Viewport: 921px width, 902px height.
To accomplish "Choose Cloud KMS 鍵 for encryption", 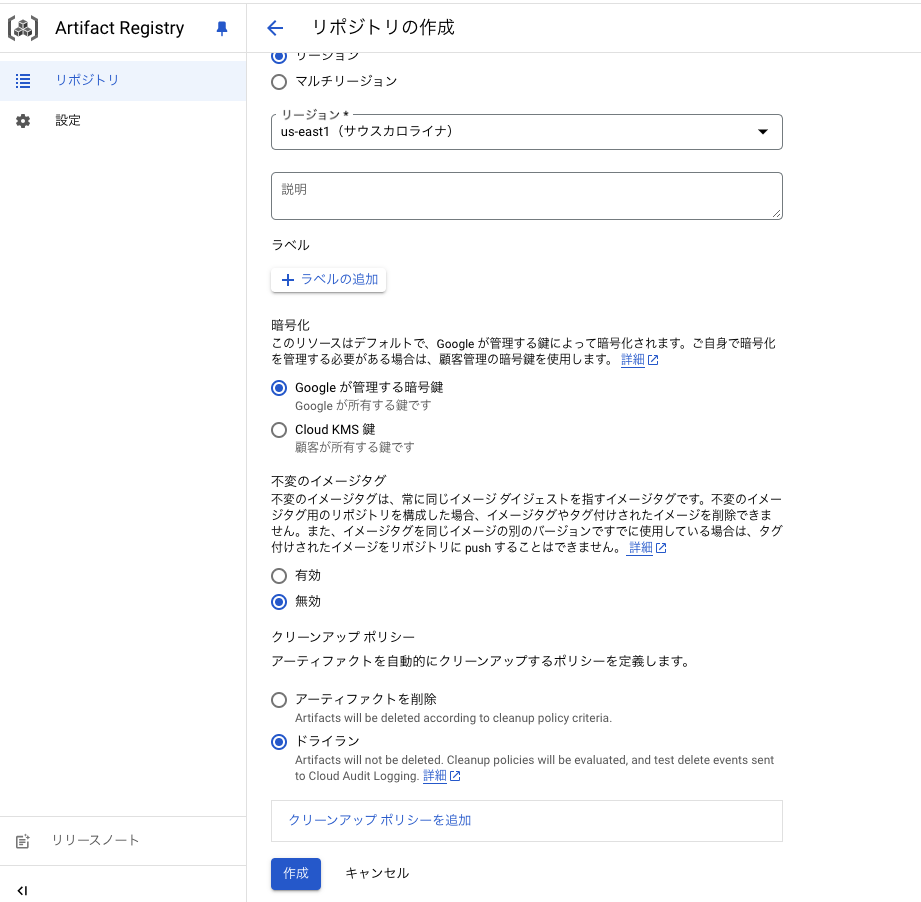I will click(279, 429).
